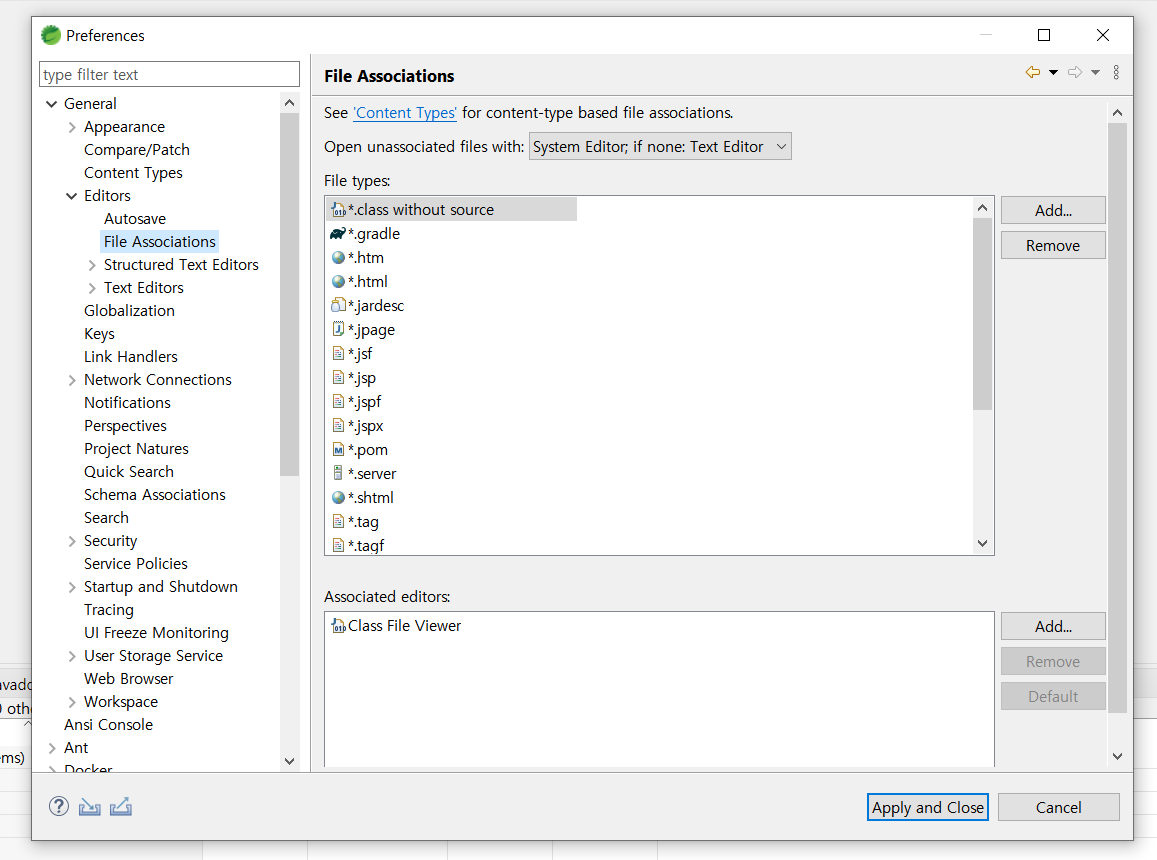The image size is (1157, 860).
Task: Click the file icon beside *.jsp
Action: [x=339, y=377]
